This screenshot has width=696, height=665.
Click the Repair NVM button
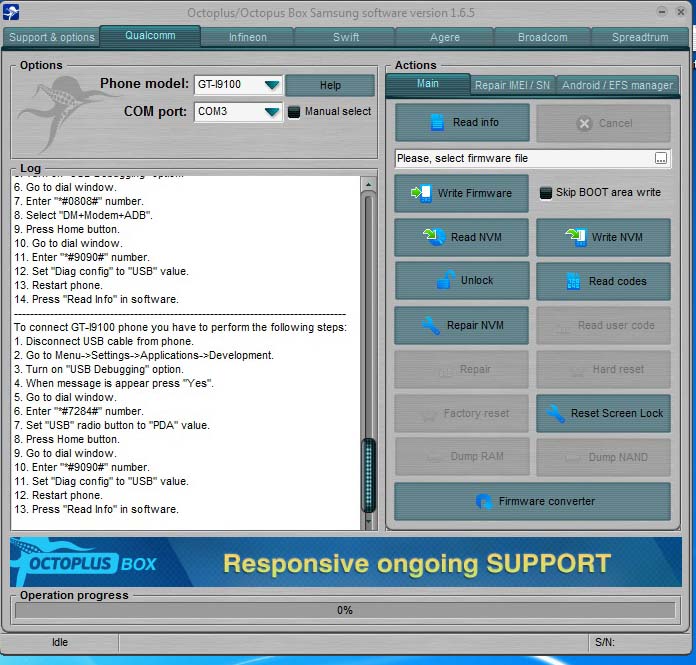(461, 325)
